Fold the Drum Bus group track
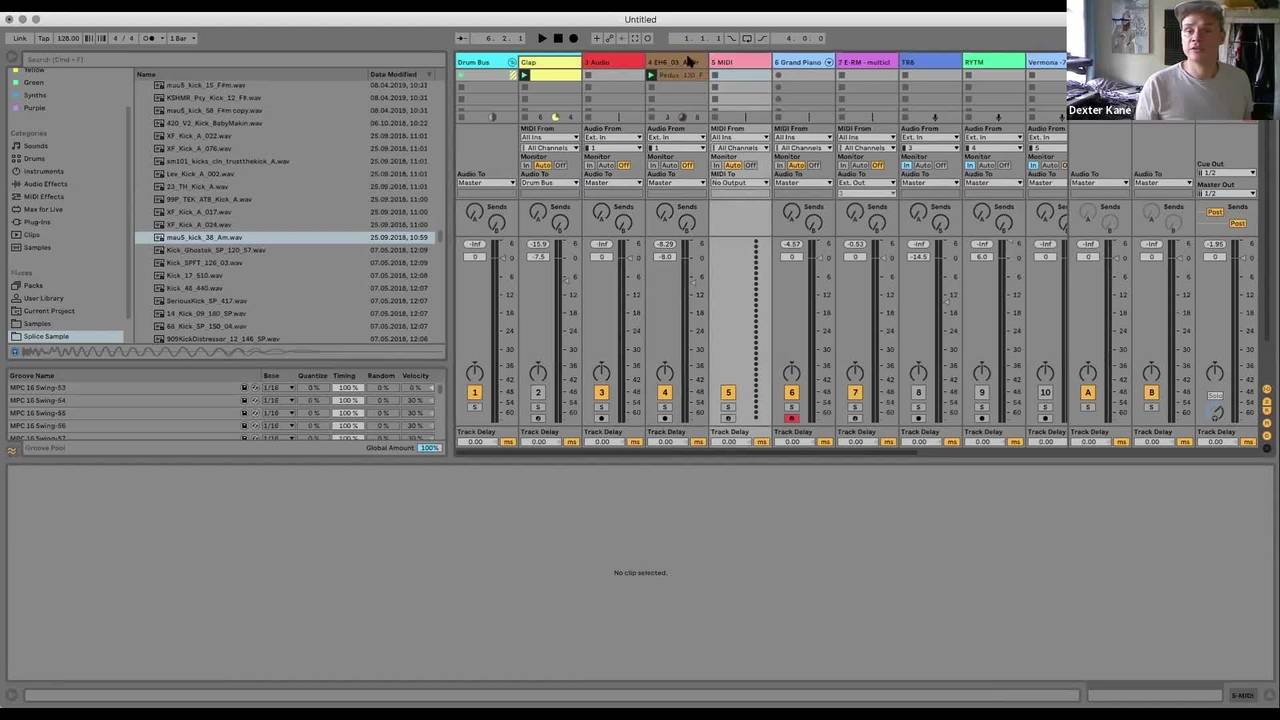The height and width of the screenshot is (720, 1280). [513, 62]
